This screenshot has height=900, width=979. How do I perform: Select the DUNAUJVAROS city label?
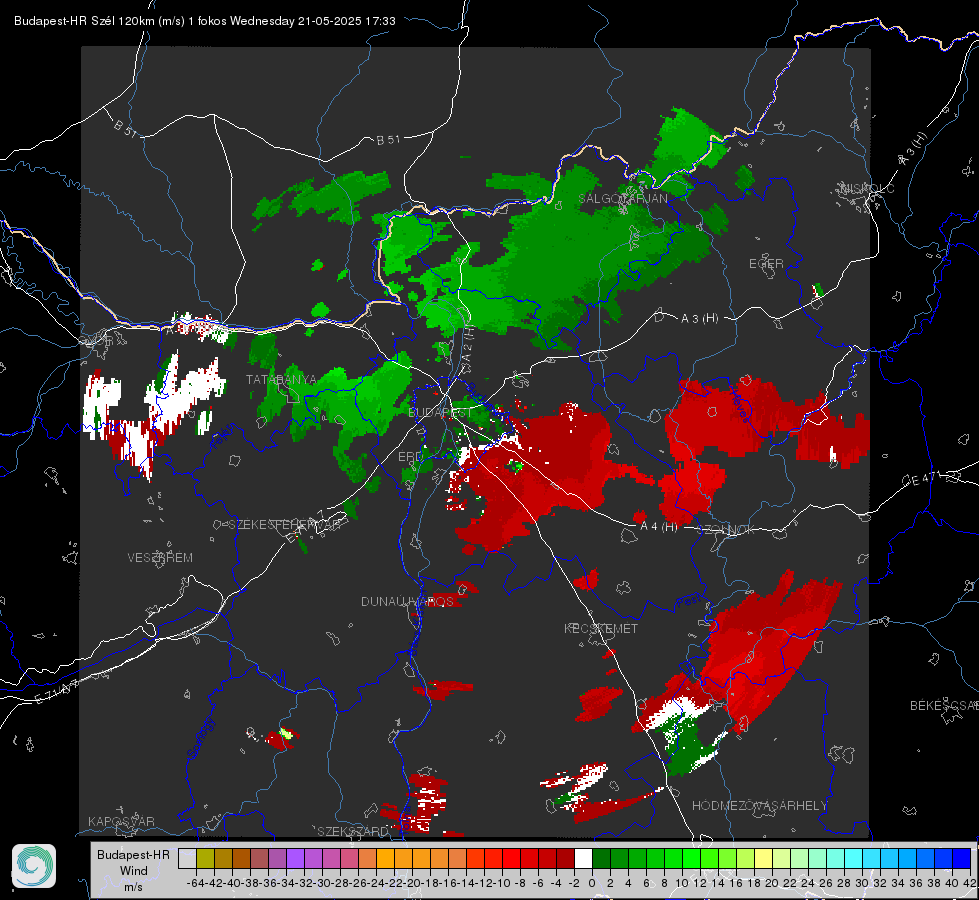point(407,601)
